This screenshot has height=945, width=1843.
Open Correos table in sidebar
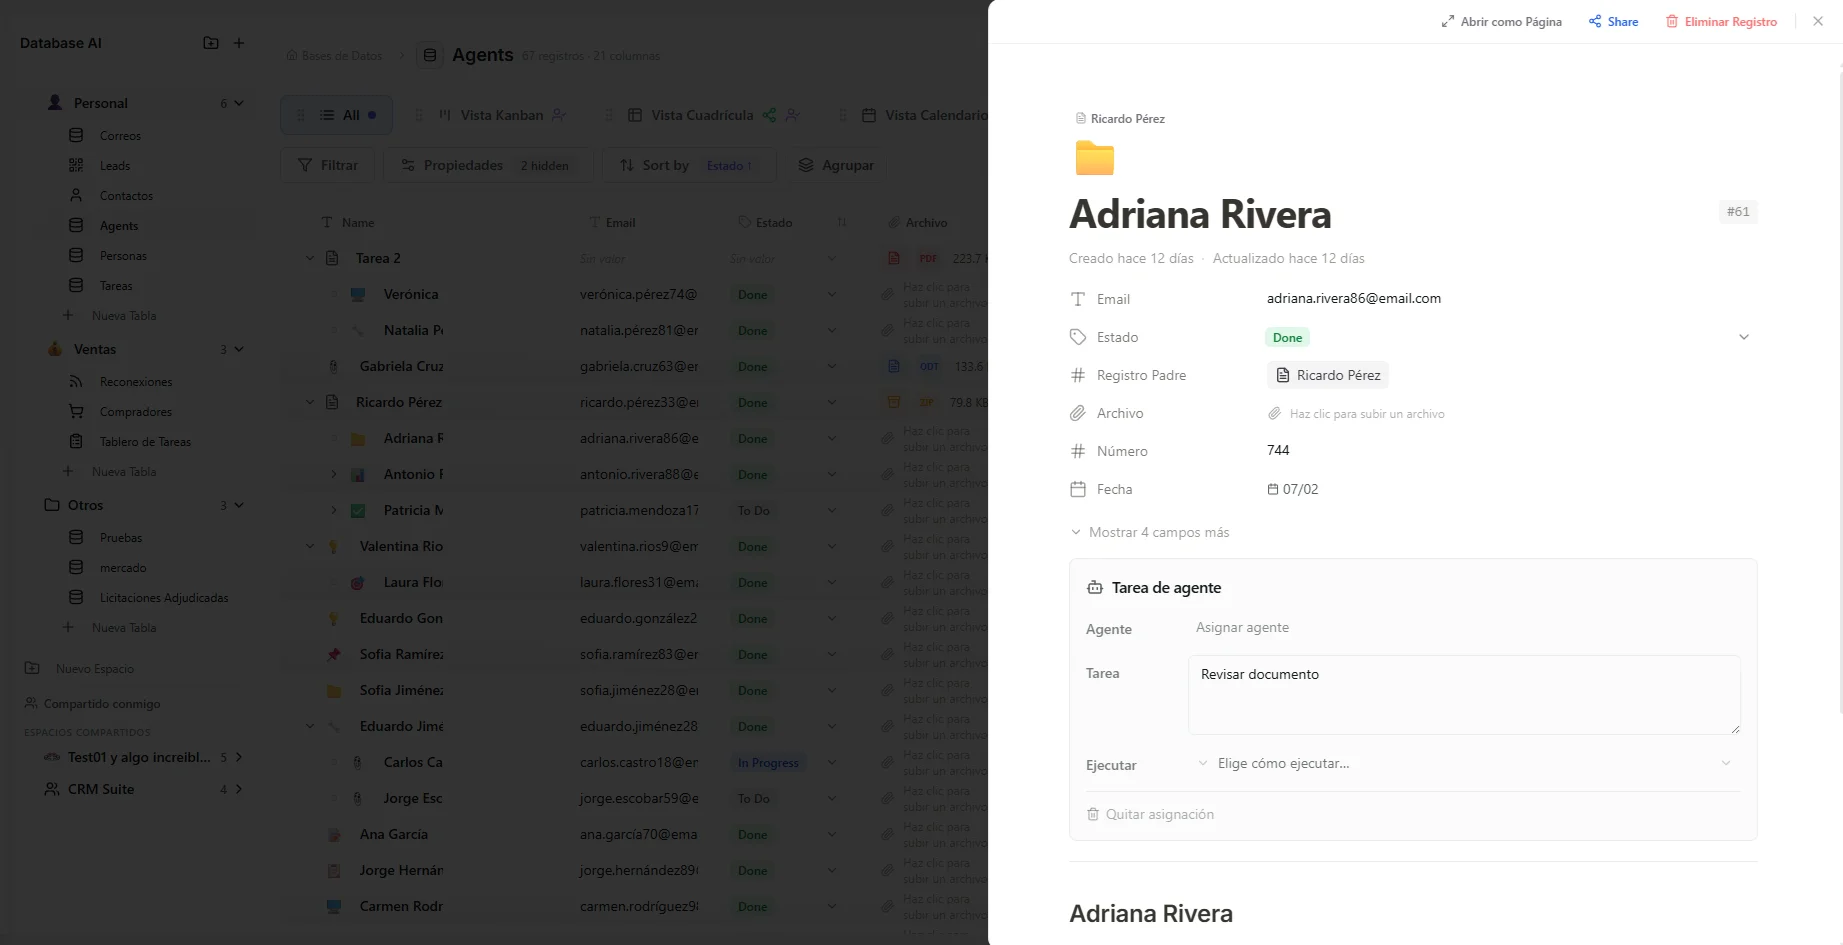(x=120, y=135)
